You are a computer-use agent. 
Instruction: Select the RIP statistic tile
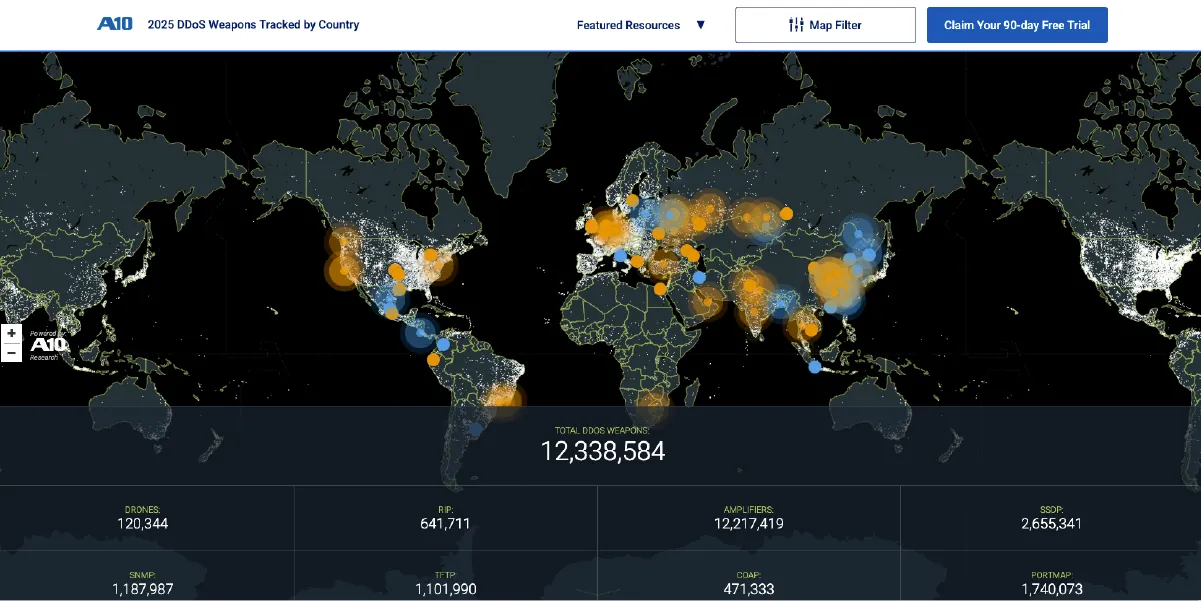pyautogui.click(x=446, y=517)
